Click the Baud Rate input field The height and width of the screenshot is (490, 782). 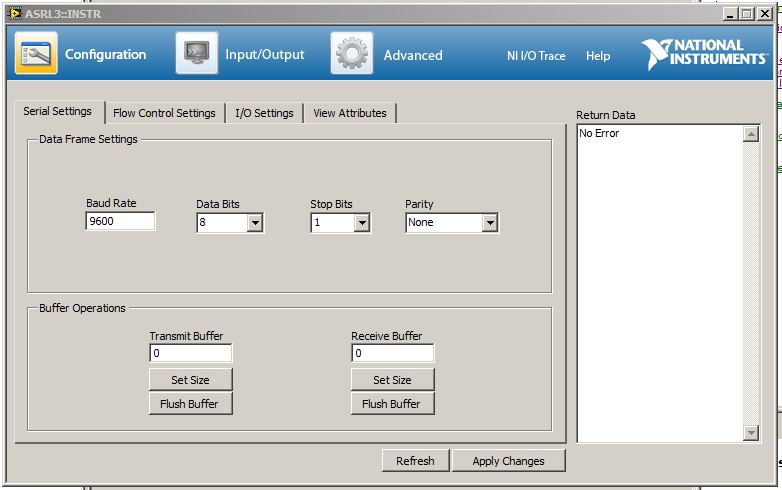click(x=120, y=221)
